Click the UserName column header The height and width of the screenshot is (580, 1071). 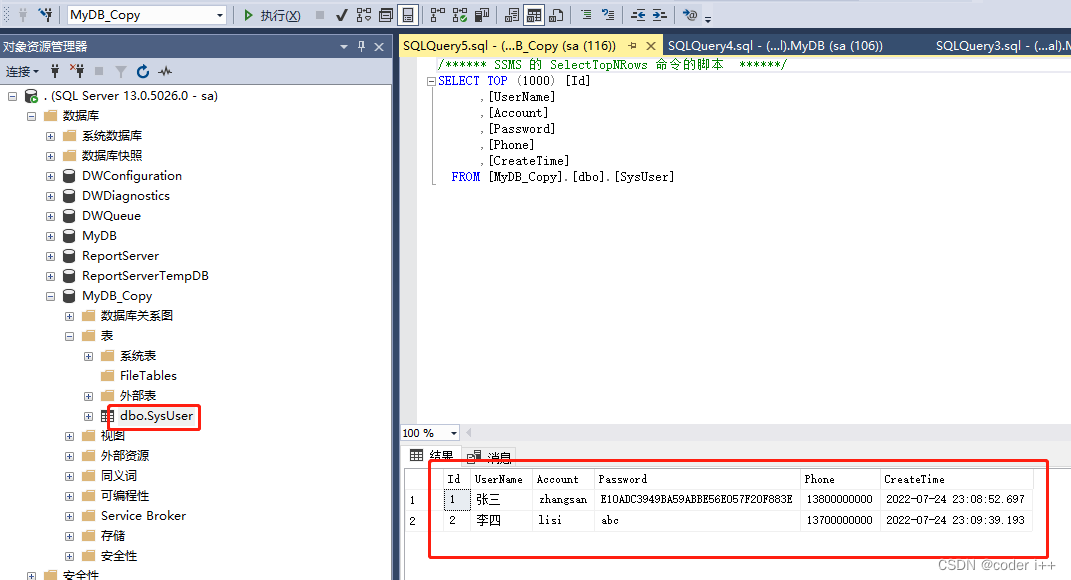(501, 480)
